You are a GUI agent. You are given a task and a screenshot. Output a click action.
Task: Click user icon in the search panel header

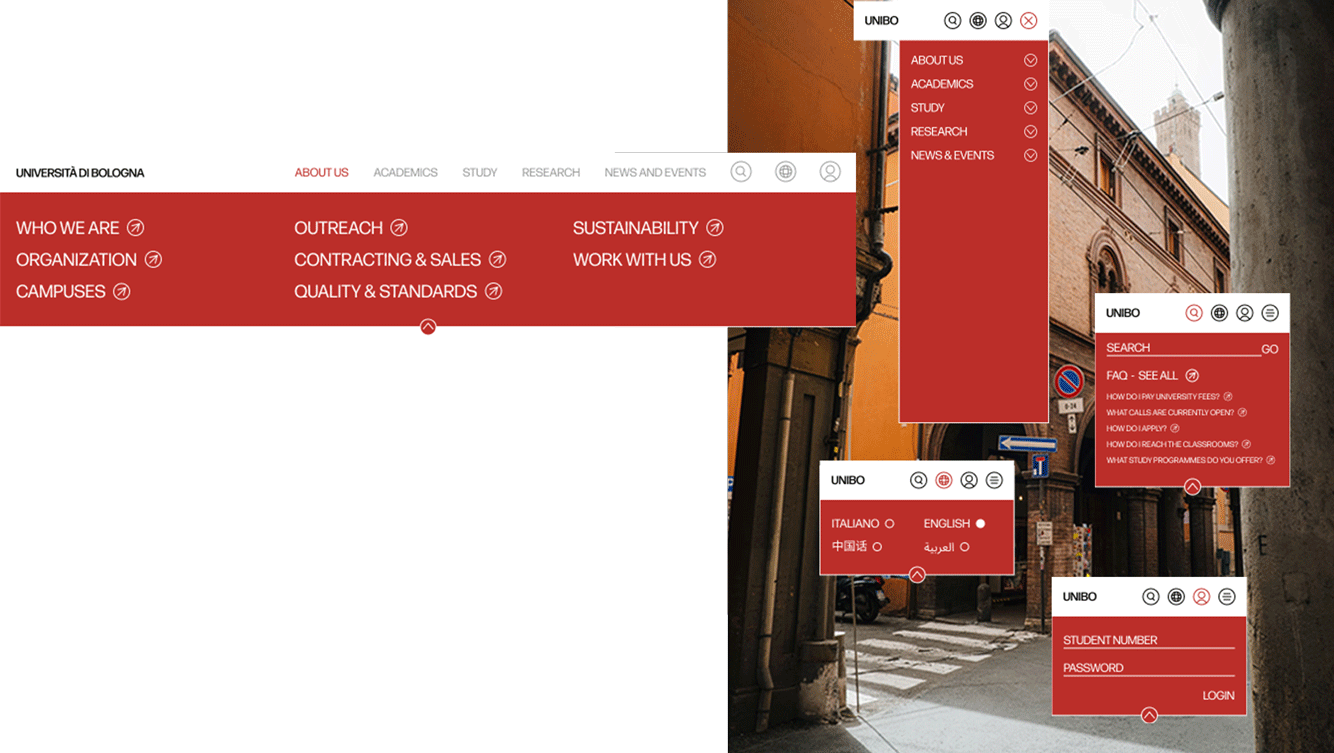(x=1245, y=313)
